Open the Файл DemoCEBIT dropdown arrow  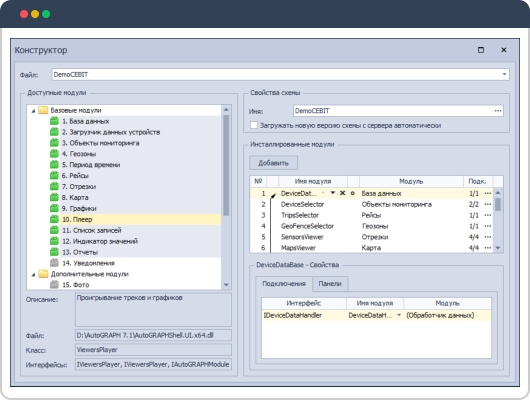coord(504,74)
